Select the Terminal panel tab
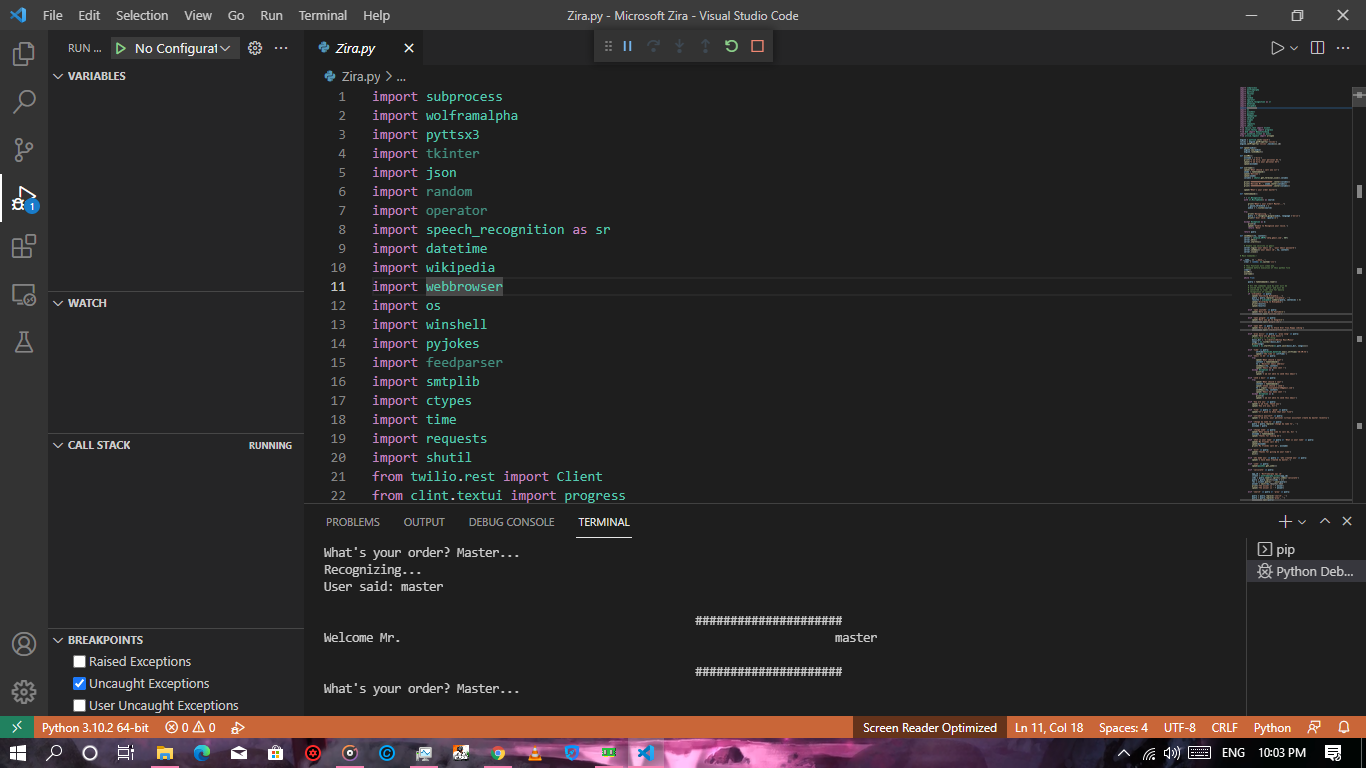1366x768 pixels. click(x=604, y=522)
